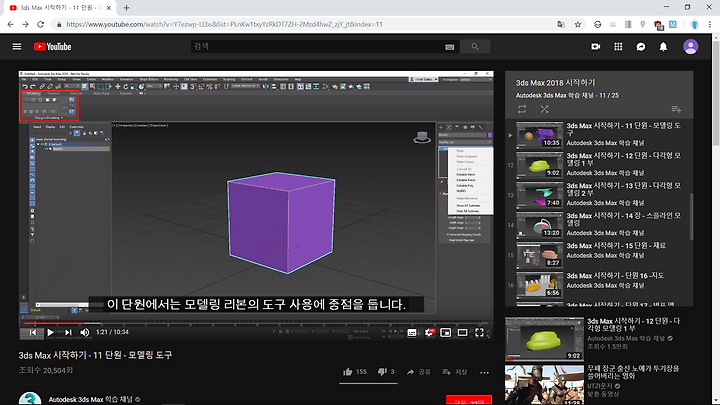Click the site lock icon in address bar
This screenshot has width=720, height=405.
pyautogui.click(x=59, y=24)
